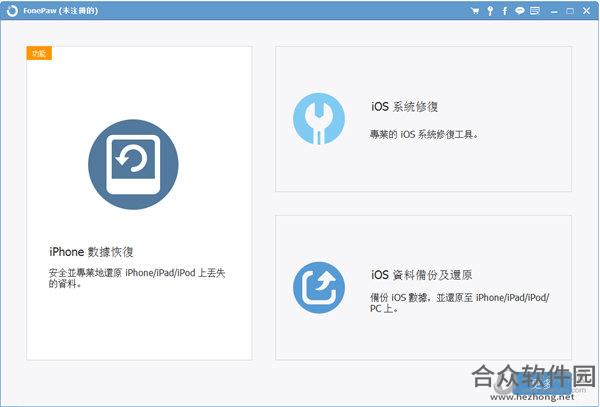The height and width of the screenshot is (407, 600).
Task: Select the iPhone data recovery round icon
Action: click(x=133, y=164)
